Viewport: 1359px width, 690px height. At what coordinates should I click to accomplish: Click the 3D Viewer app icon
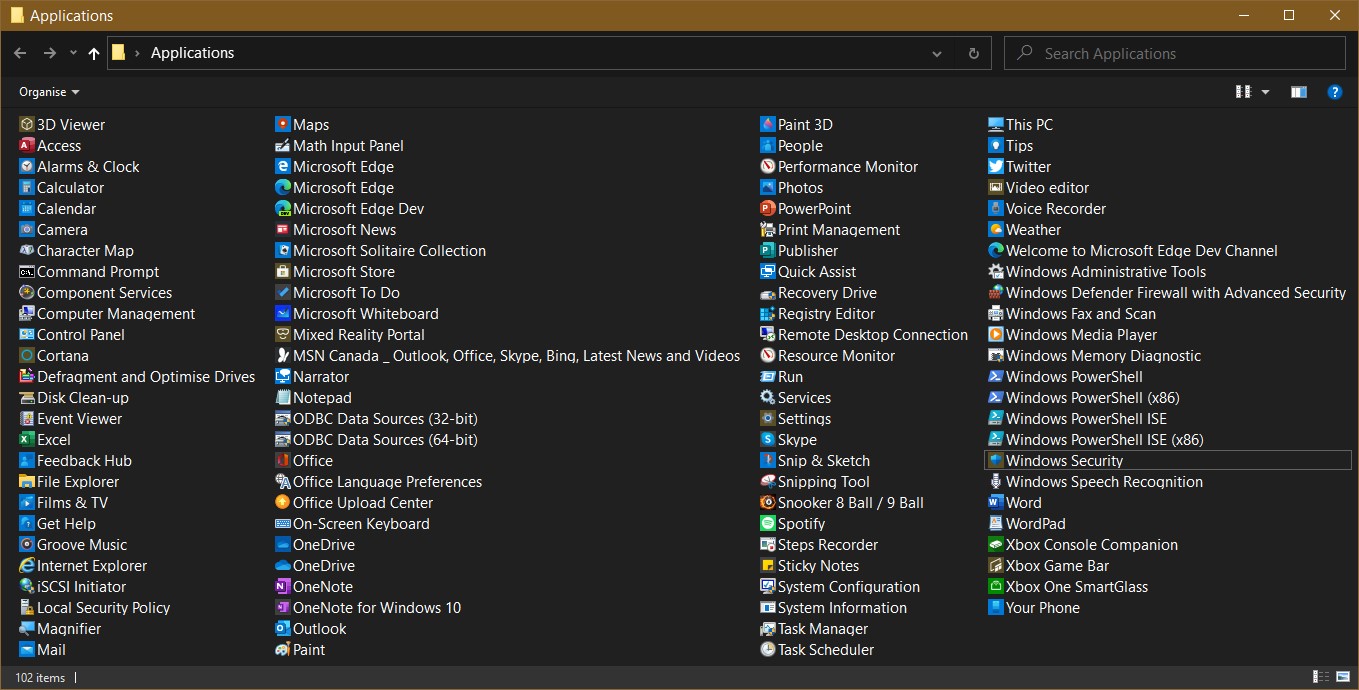[27, 125]
